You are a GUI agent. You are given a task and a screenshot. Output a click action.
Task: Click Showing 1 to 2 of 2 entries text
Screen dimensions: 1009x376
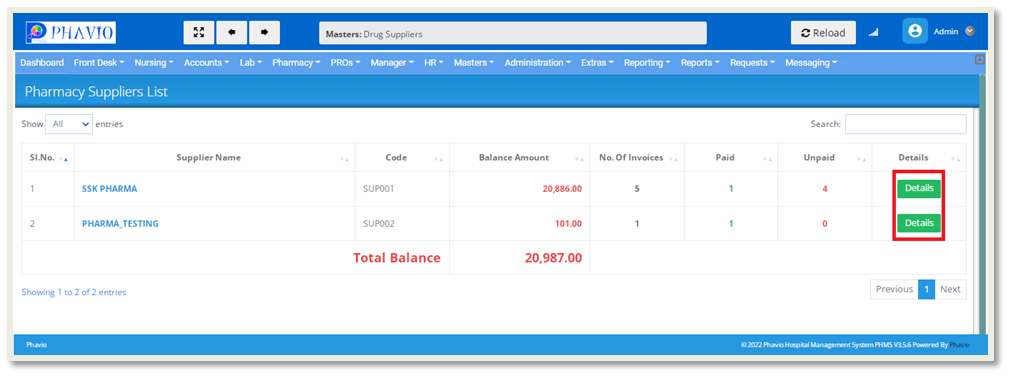click(74, 292)
